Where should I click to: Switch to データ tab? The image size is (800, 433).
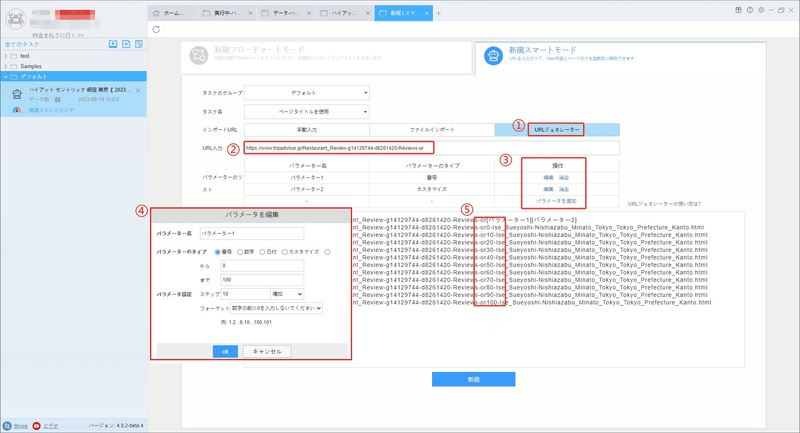pyautogui.click(x=286, y=13)
